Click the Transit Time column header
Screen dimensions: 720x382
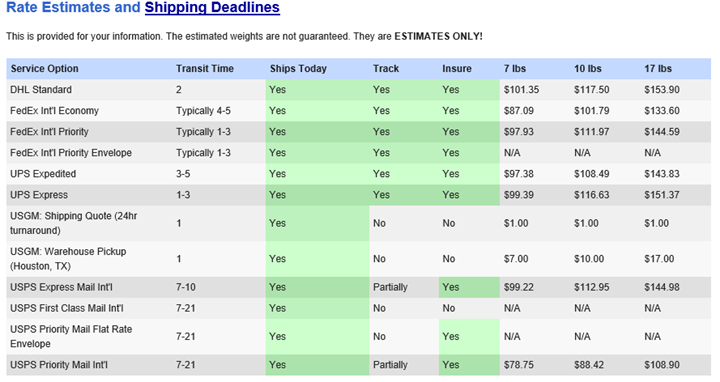(205, 69)
